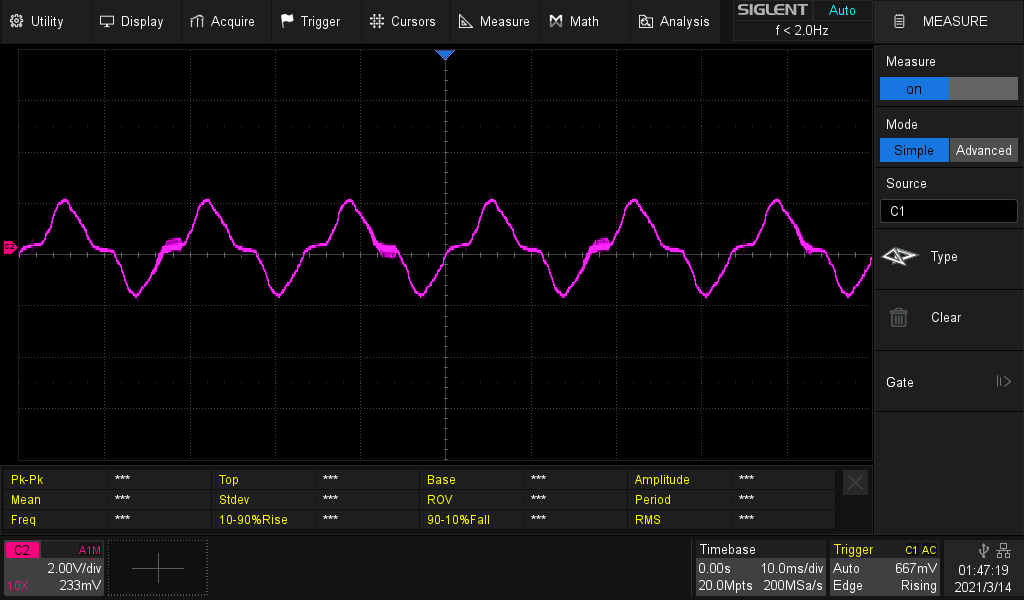Open the Analysis menu
The width and height of the screenshot is (1024, 600).
click(674, 21)
